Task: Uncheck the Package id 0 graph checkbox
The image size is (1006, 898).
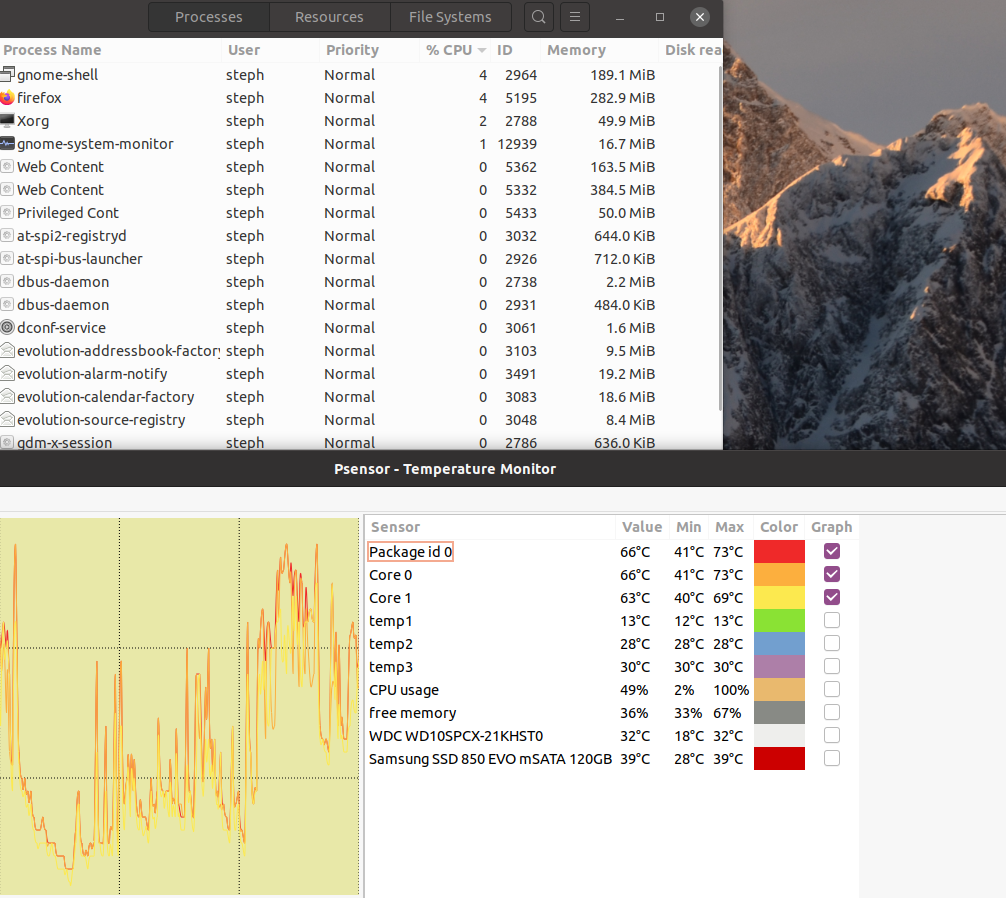Action: click(831, 551)
